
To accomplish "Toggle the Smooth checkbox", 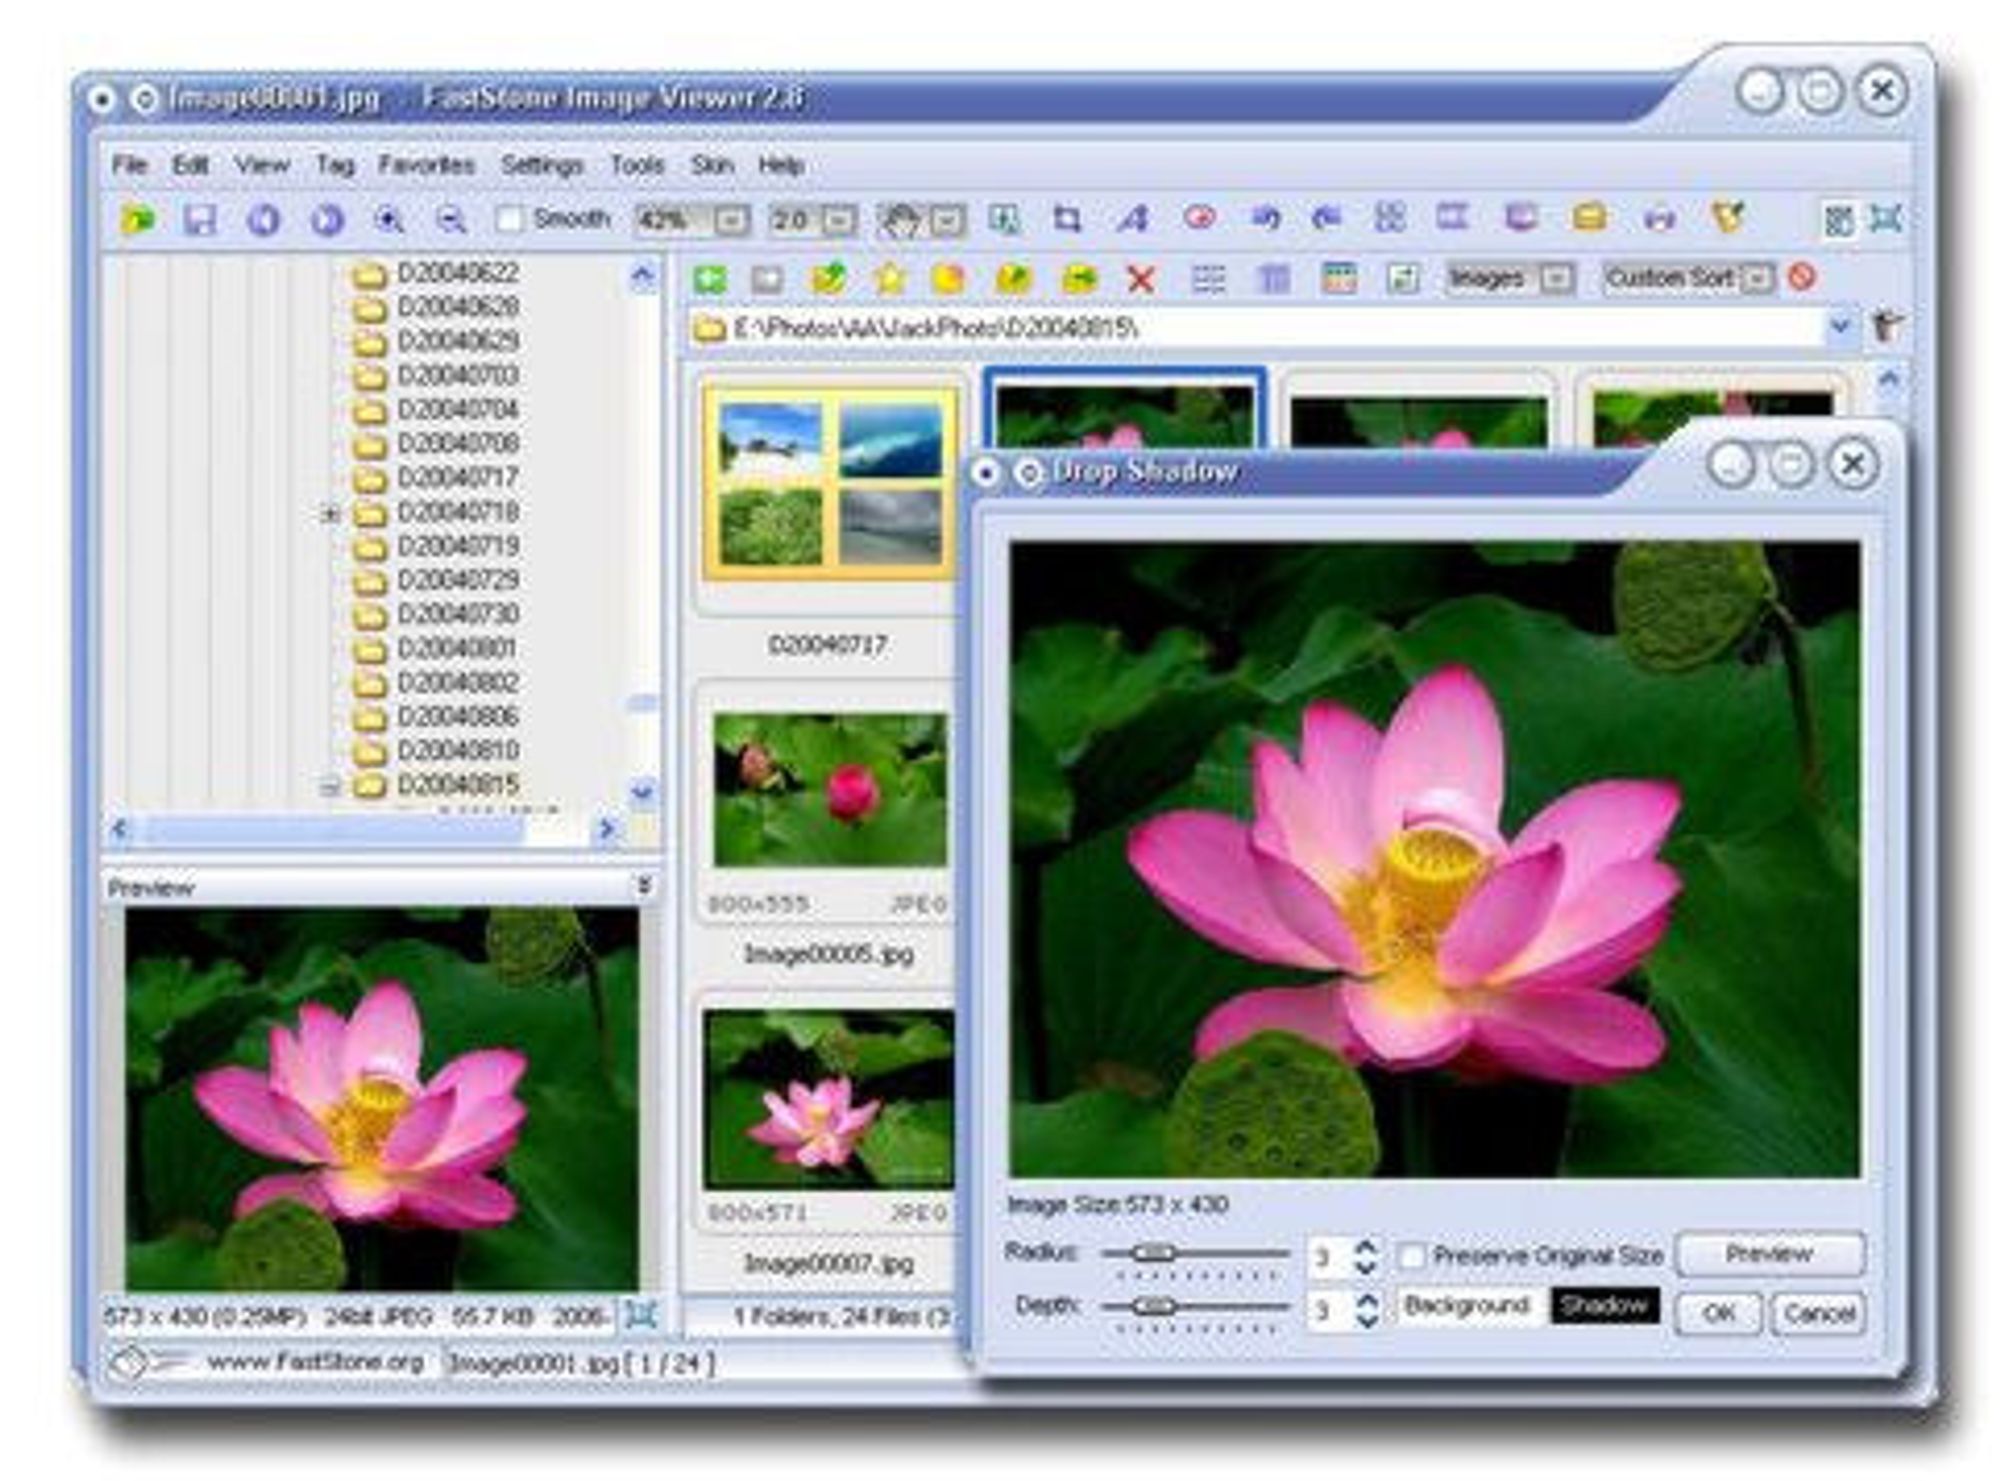I will pos(509,219).
